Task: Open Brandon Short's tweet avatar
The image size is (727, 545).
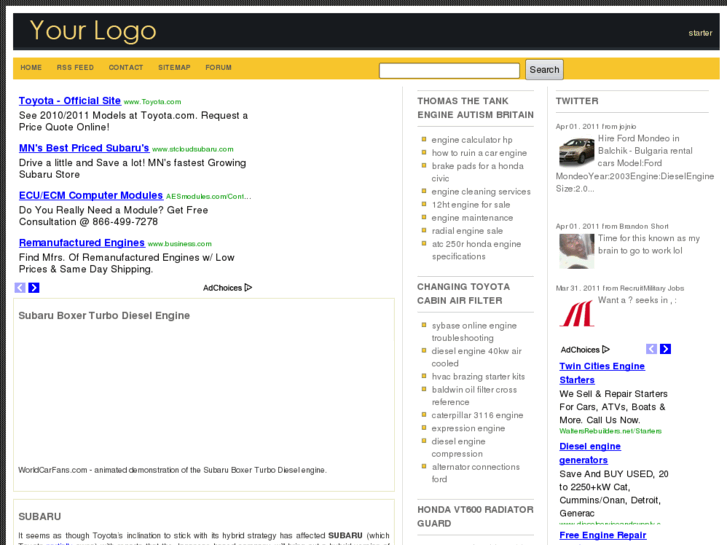Action: pos(576,251)
